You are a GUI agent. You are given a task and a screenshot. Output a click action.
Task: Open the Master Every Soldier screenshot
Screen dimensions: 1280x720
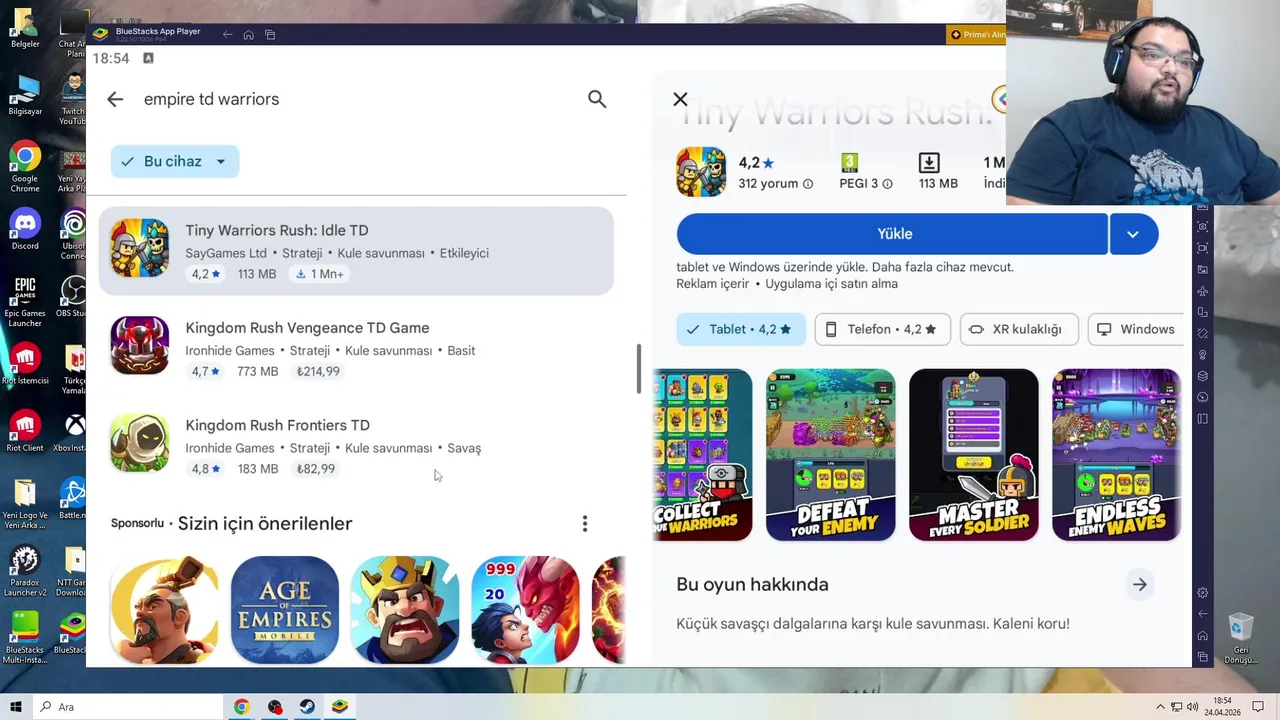pos(974,455)
